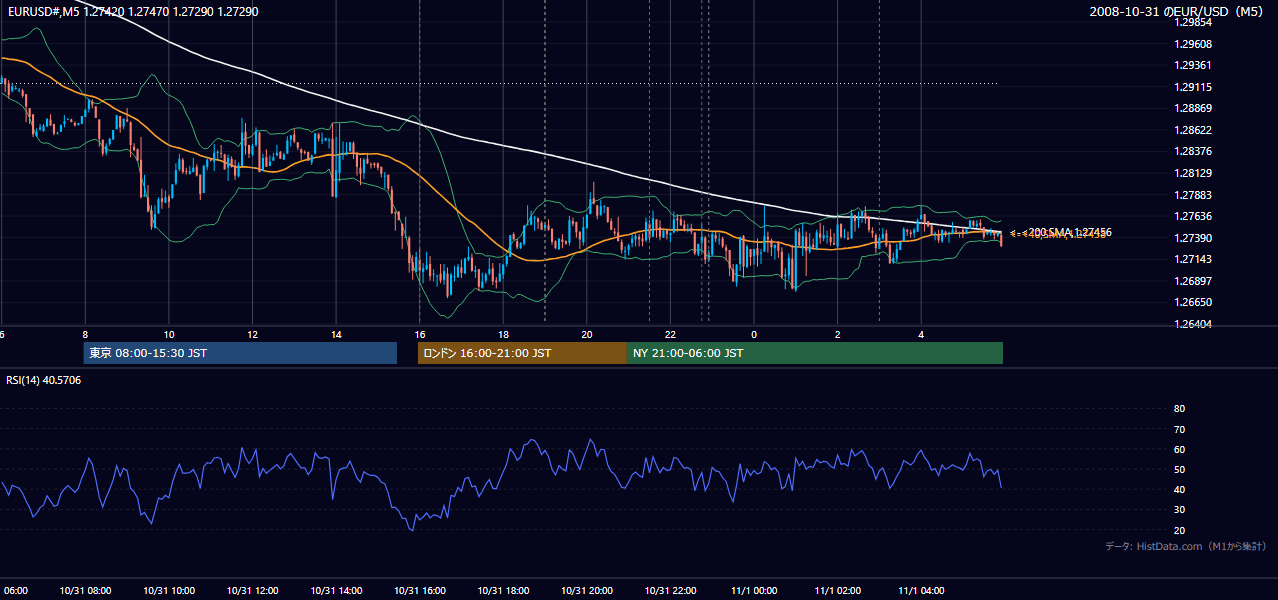Click price axis label 1.28129
This screenshot has width=1278, height=600.
[x=1193, y=173]
